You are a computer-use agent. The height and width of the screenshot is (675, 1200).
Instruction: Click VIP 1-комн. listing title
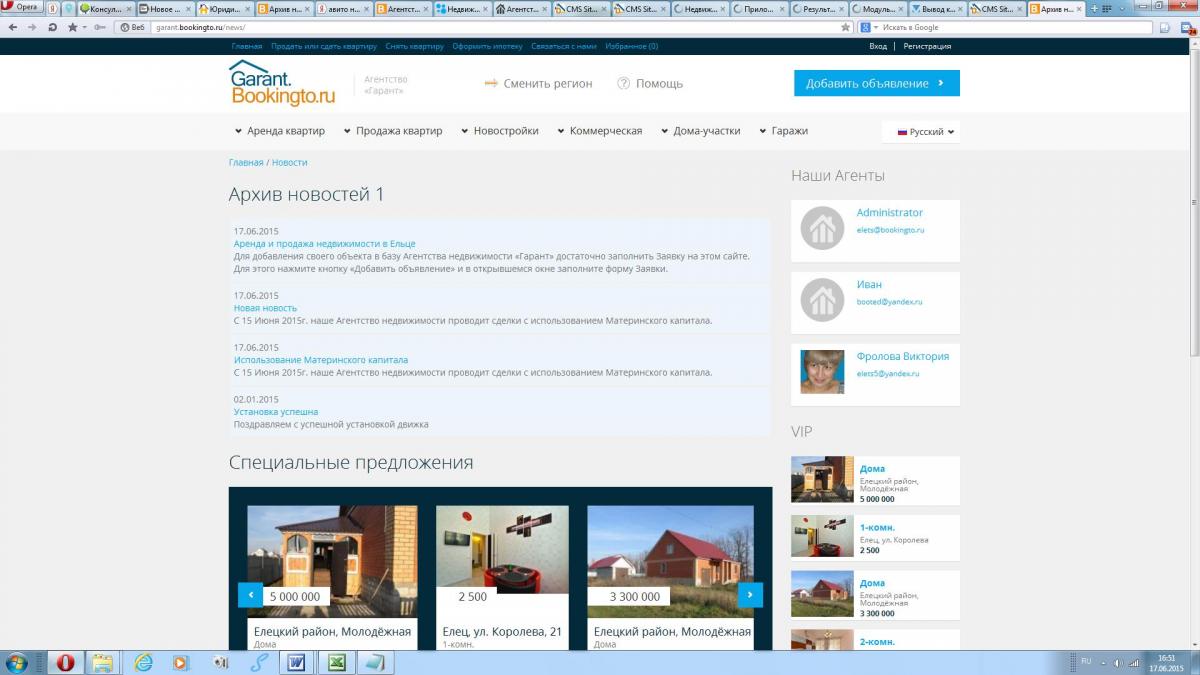pos(877,527)
